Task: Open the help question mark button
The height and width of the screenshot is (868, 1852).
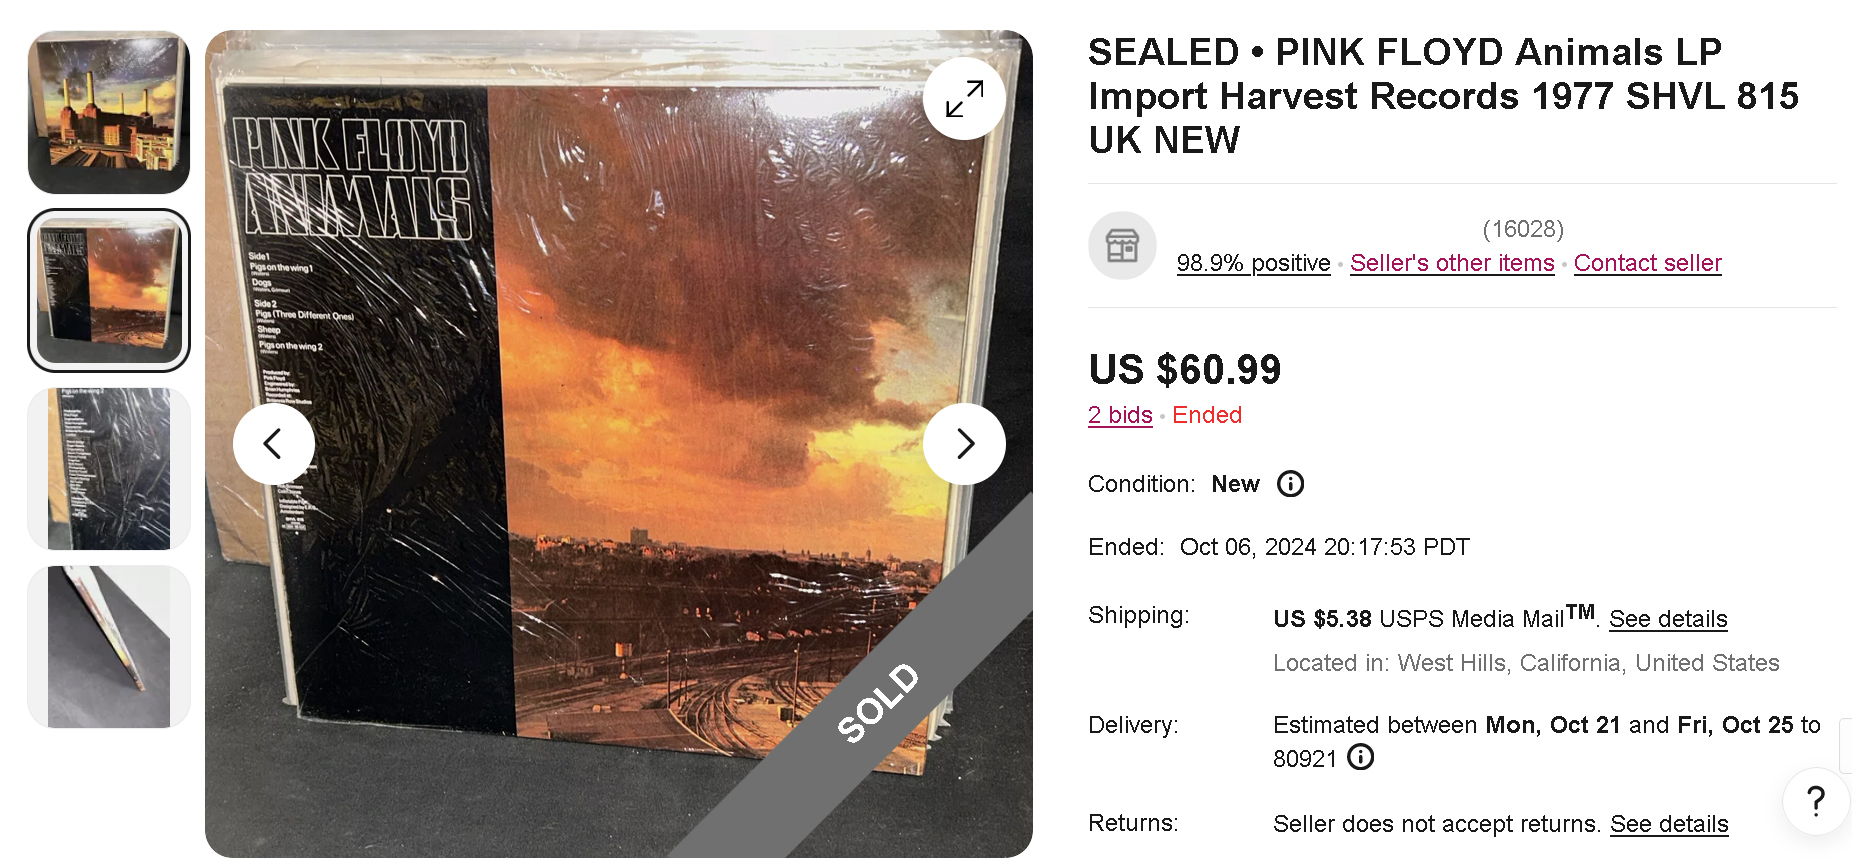Action: 1816,800
